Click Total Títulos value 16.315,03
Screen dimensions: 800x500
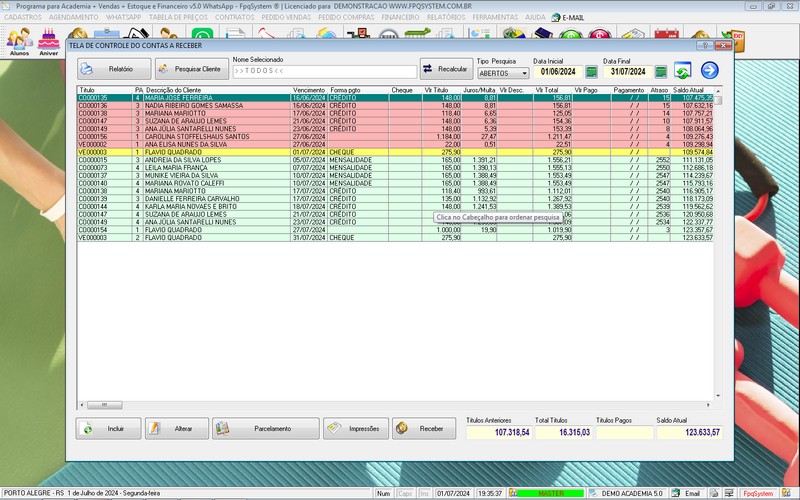coord(563,433)
